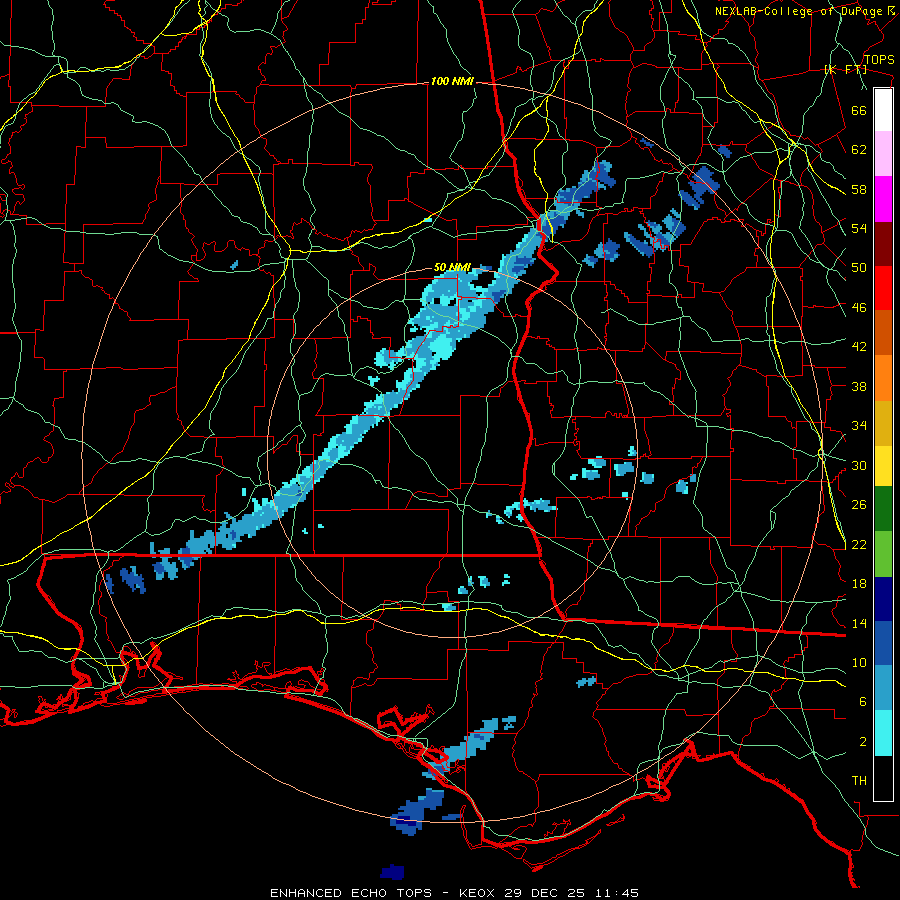Select the '10' legend scale label
900x900 pixels.
859,663
